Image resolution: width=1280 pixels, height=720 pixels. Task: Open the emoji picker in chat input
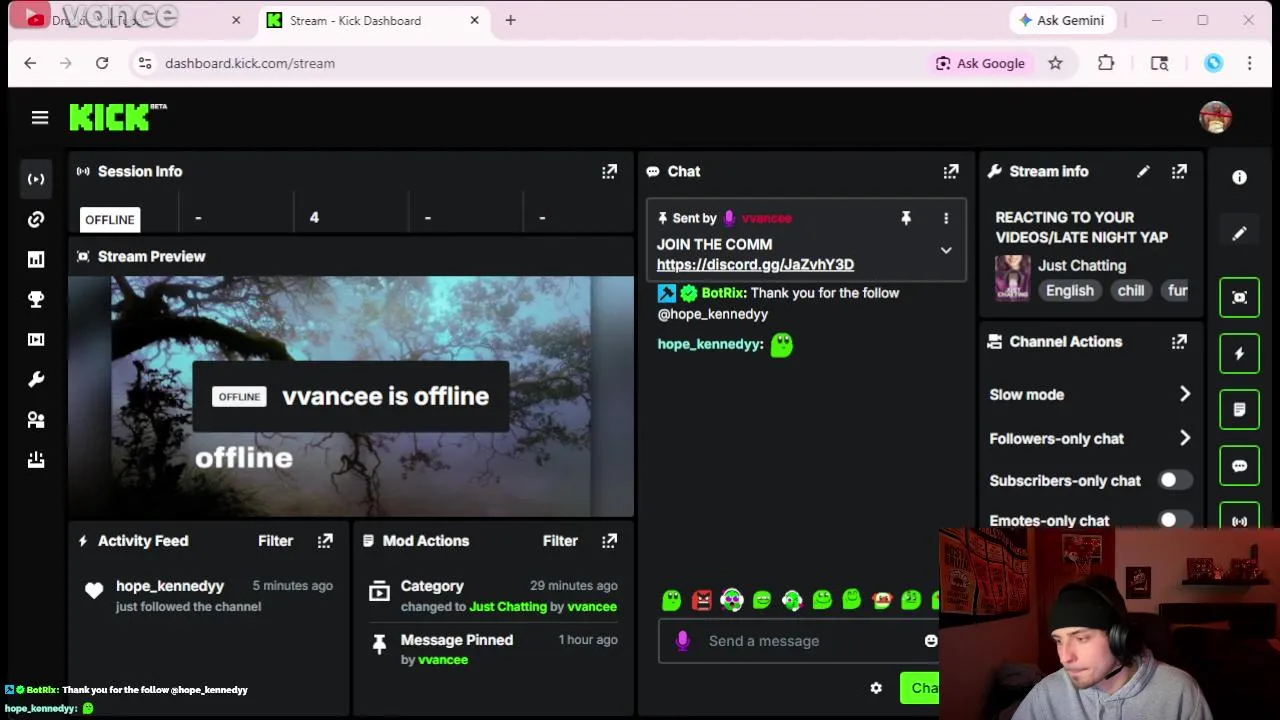pos(930,641)
